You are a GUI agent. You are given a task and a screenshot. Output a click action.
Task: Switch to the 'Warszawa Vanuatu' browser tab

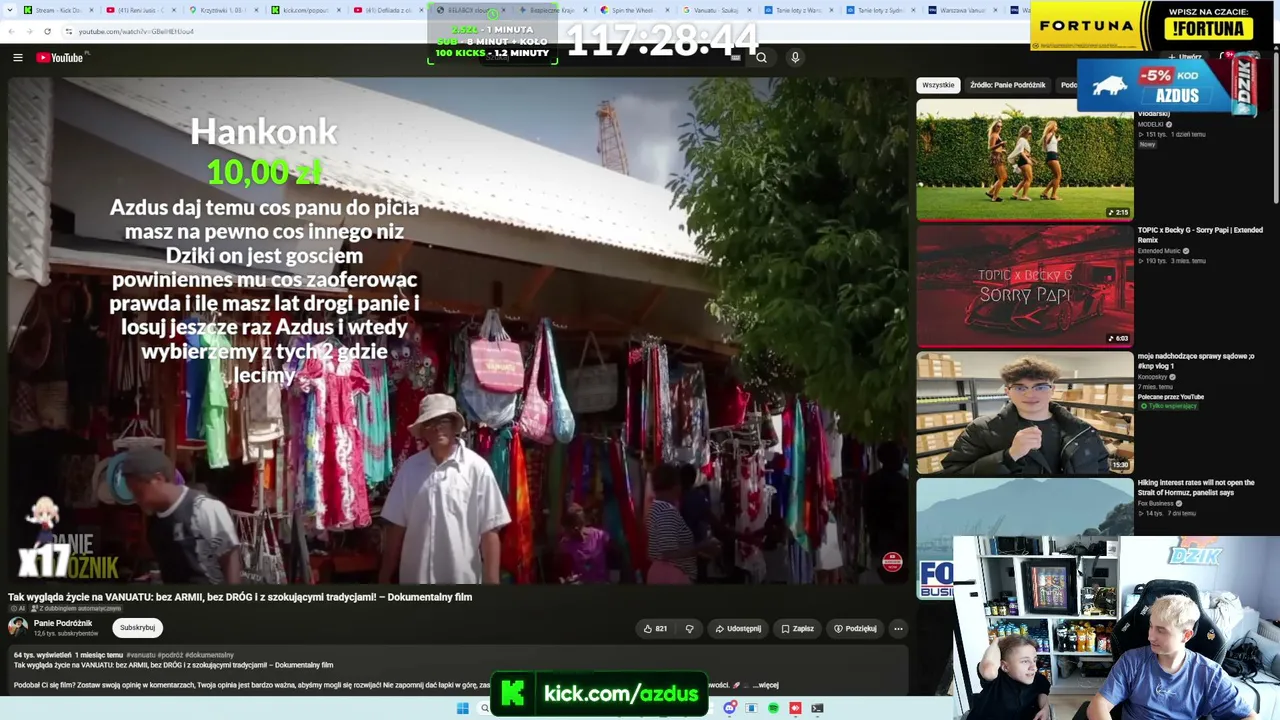962,10
